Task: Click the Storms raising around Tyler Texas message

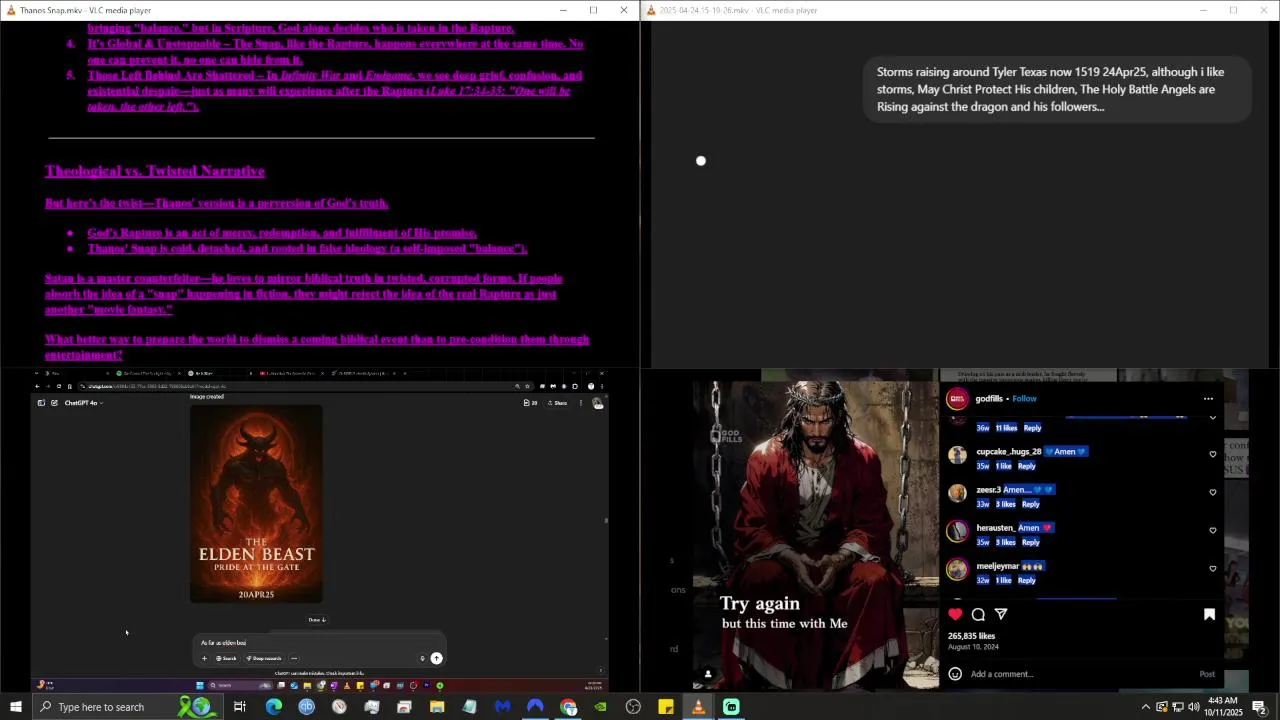Action: coord(1057,89)
